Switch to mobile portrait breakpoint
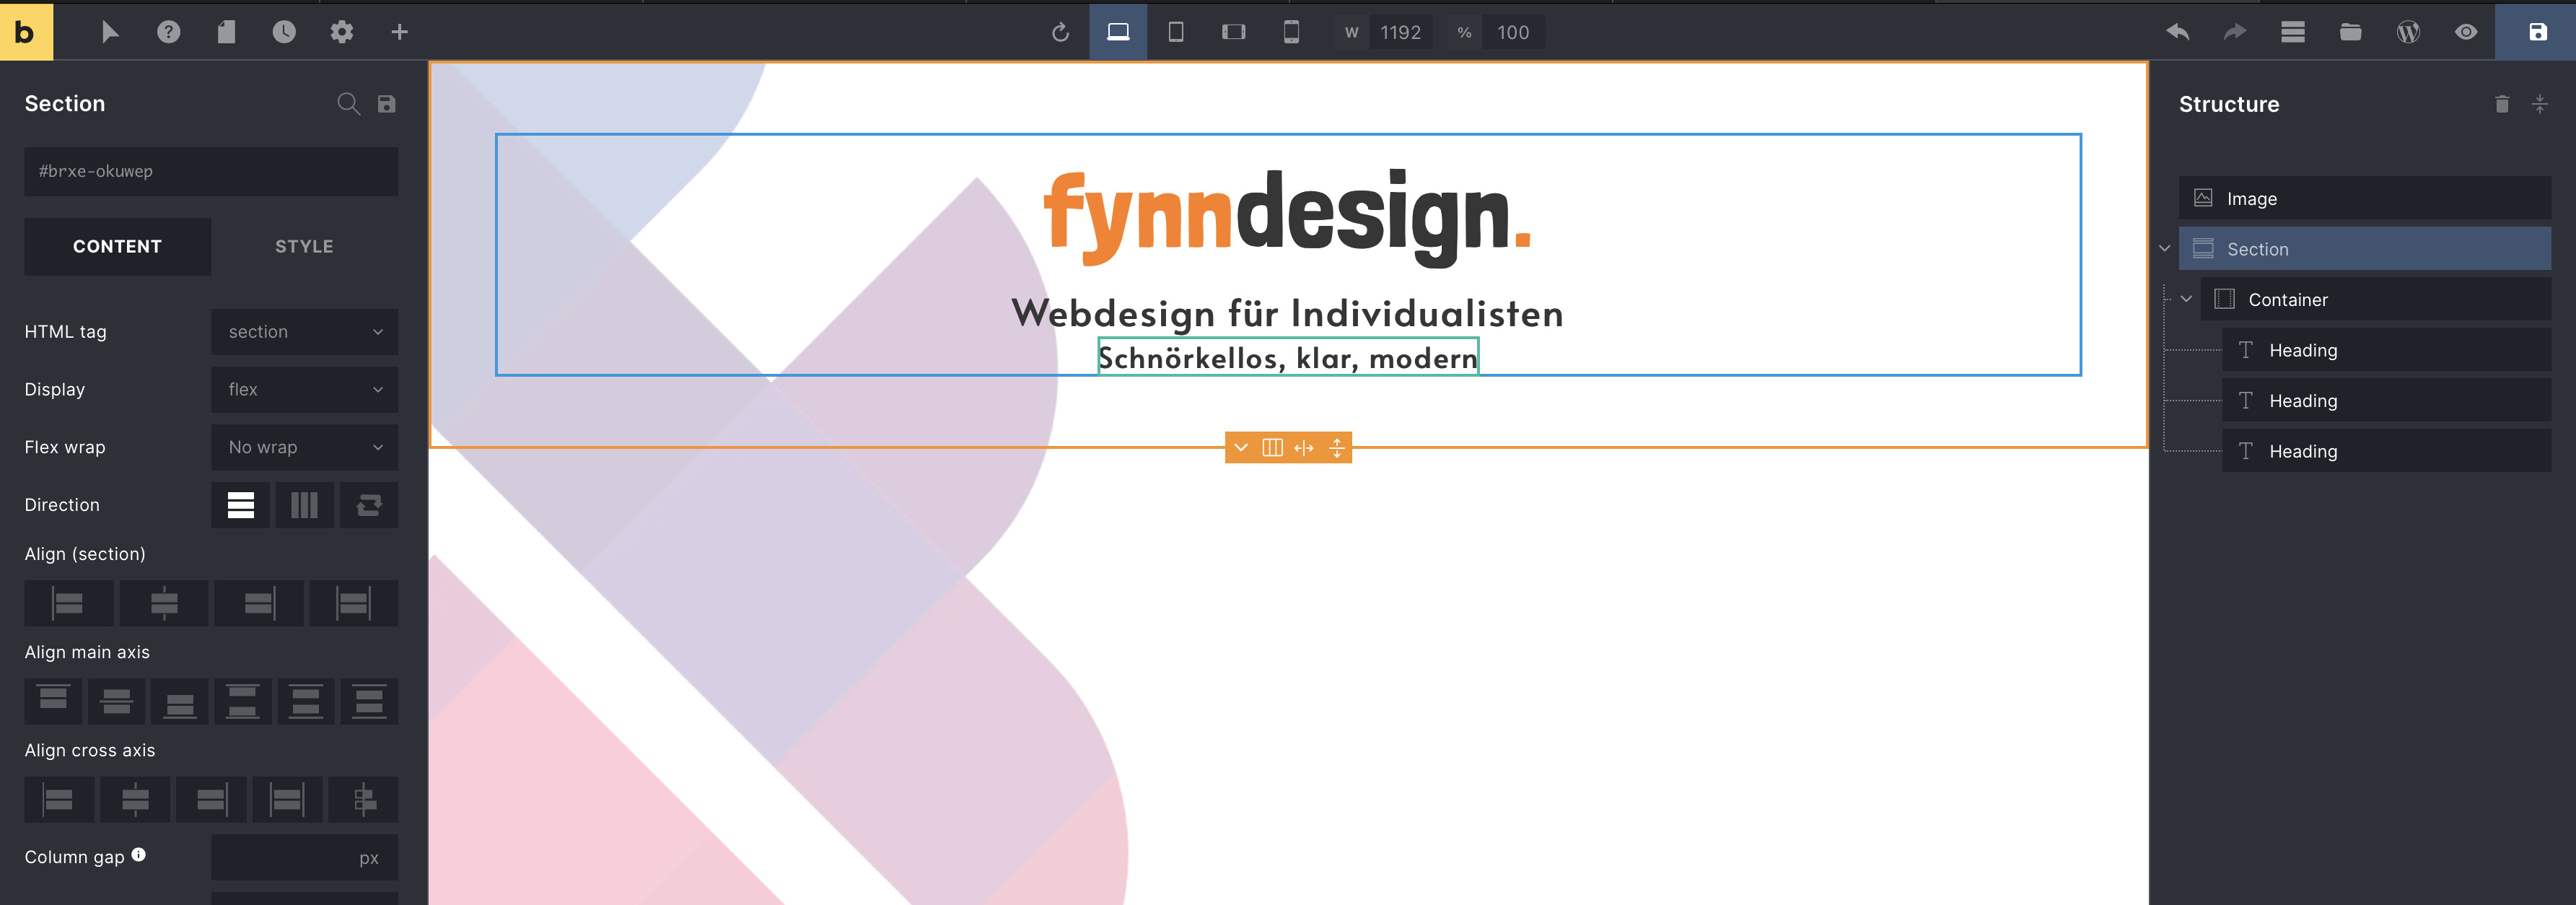 point(1291,32)
